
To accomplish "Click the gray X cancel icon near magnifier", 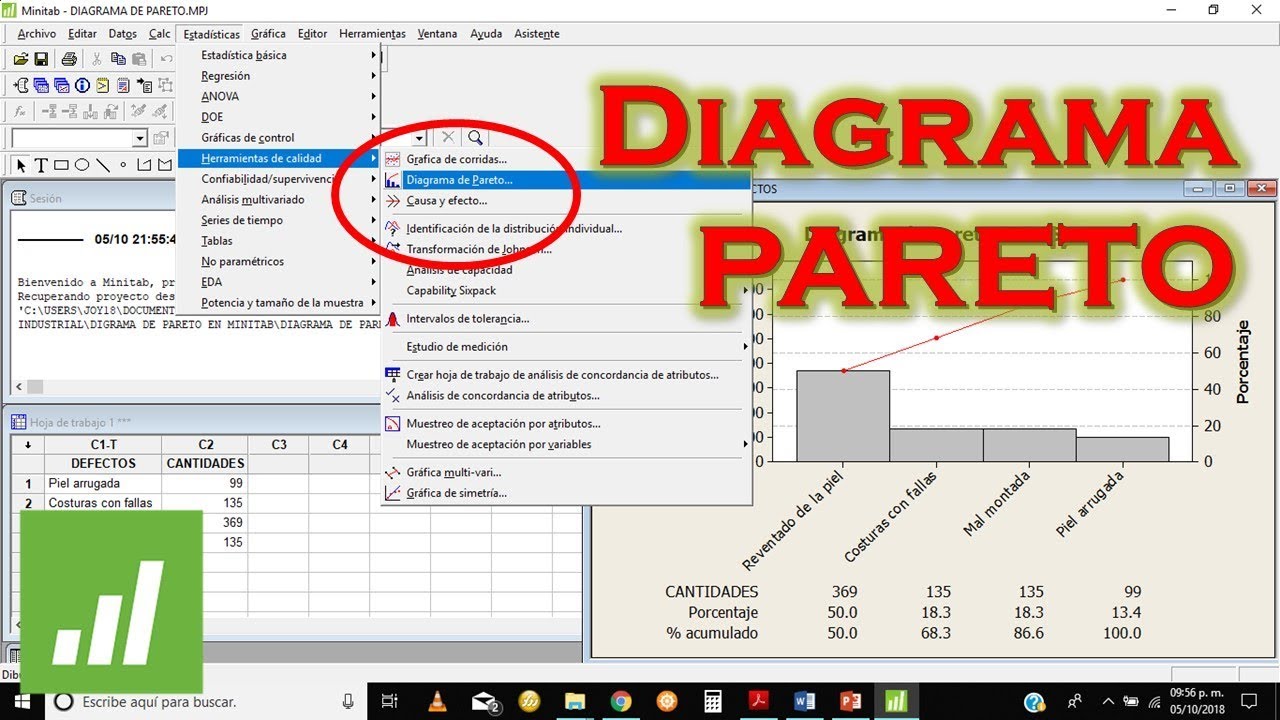I will tap(448, 137).
